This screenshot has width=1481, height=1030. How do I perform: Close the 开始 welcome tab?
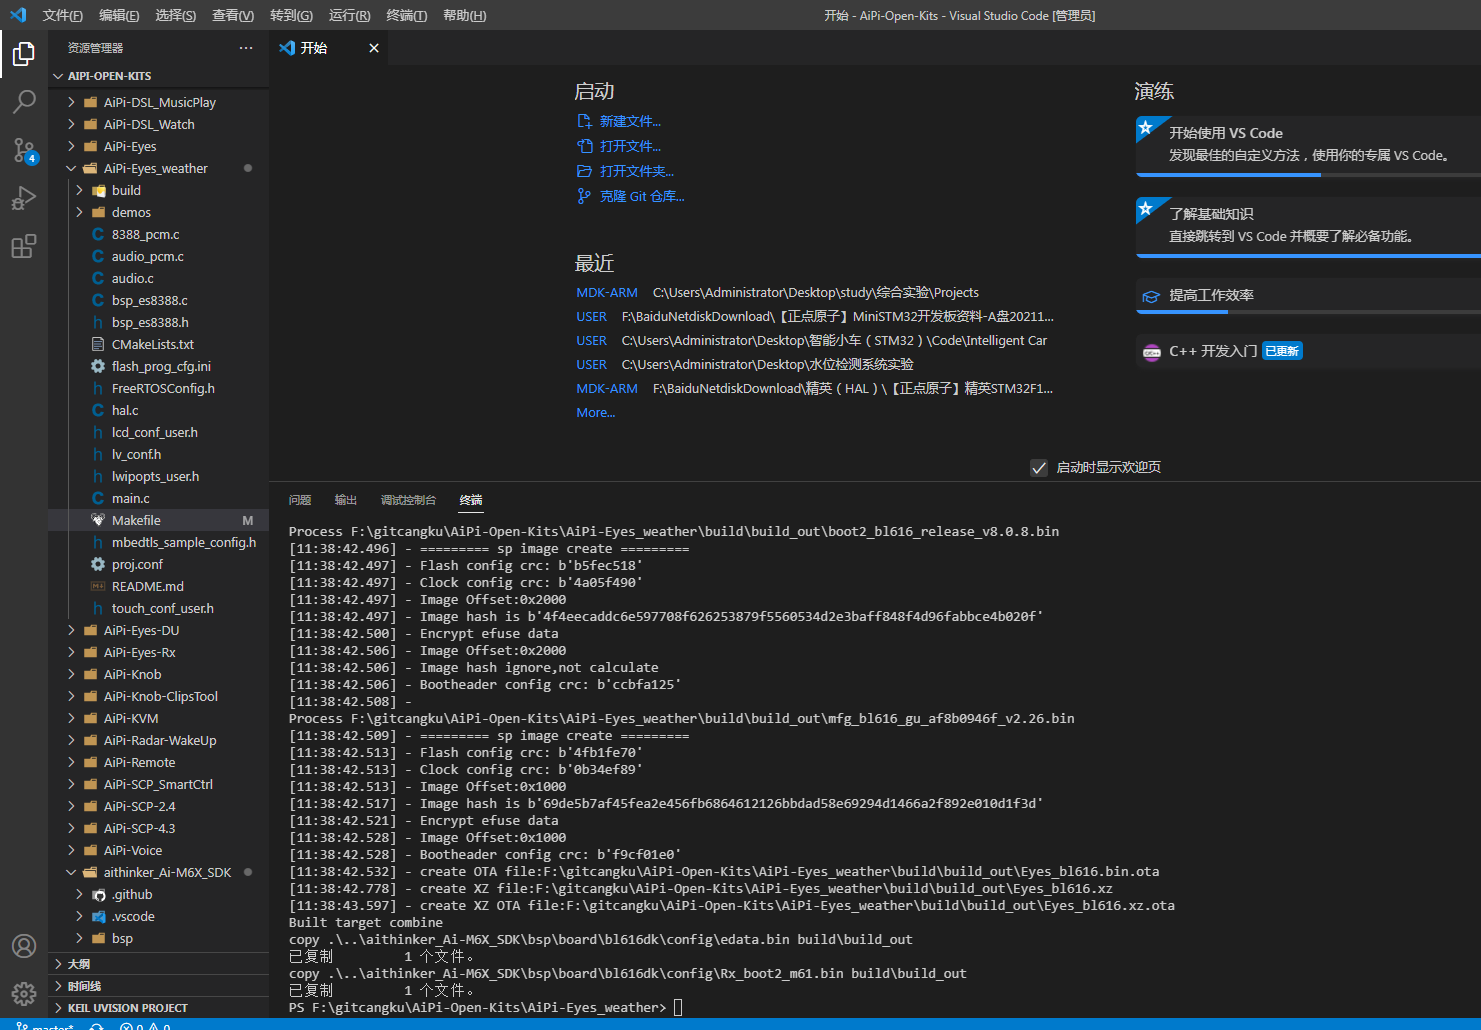tap(374, 48)
